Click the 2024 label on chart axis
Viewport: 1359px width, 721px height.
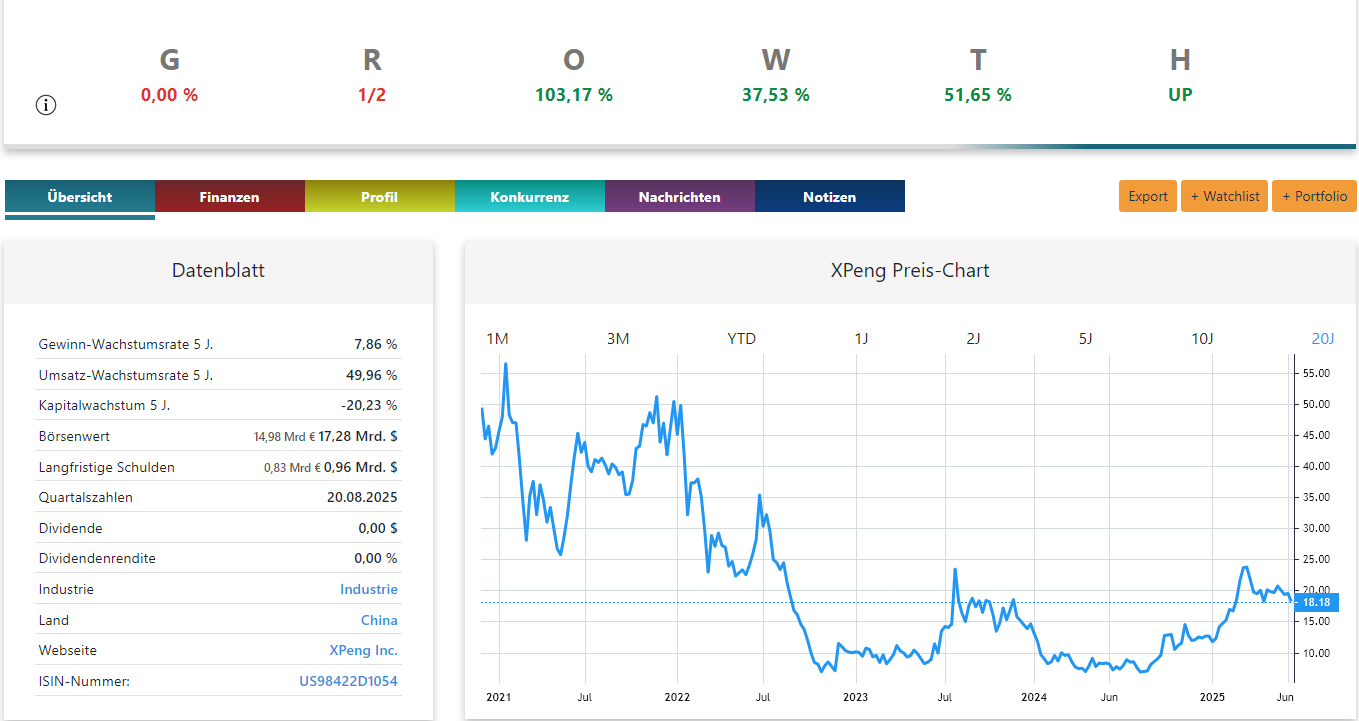click(x=1034, y=696)
